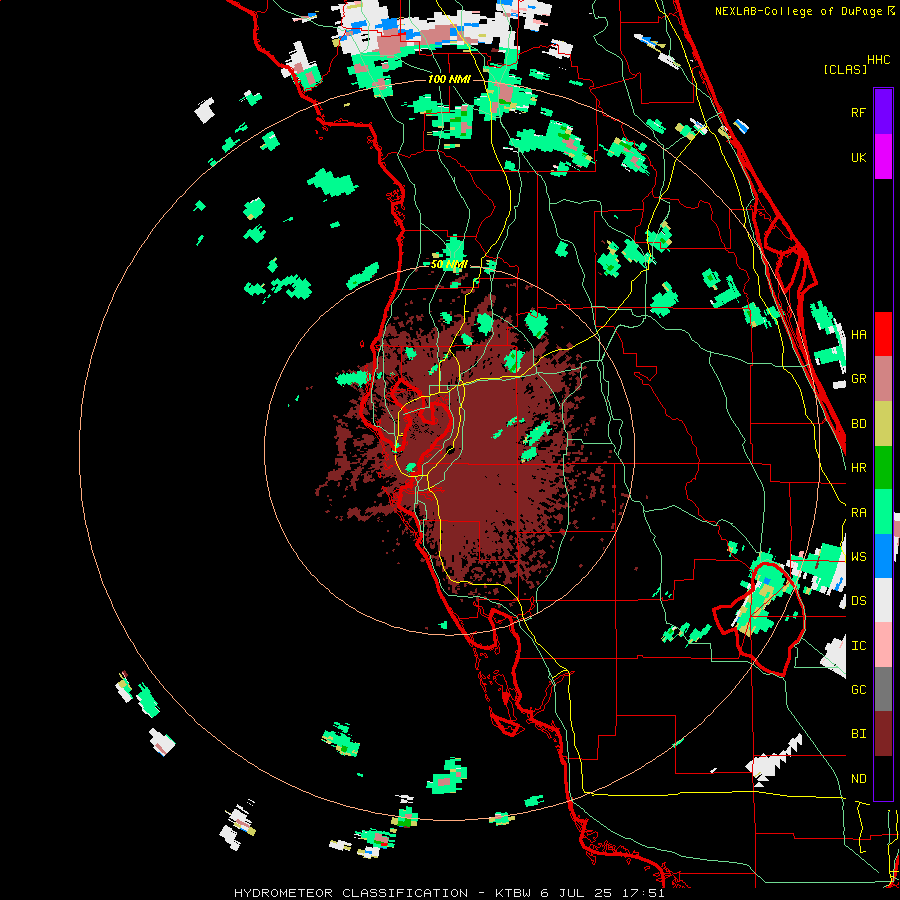Click the magenta UK legend swatch
Image resolution: width=900 pixels, height=900 pixels.
883,157
